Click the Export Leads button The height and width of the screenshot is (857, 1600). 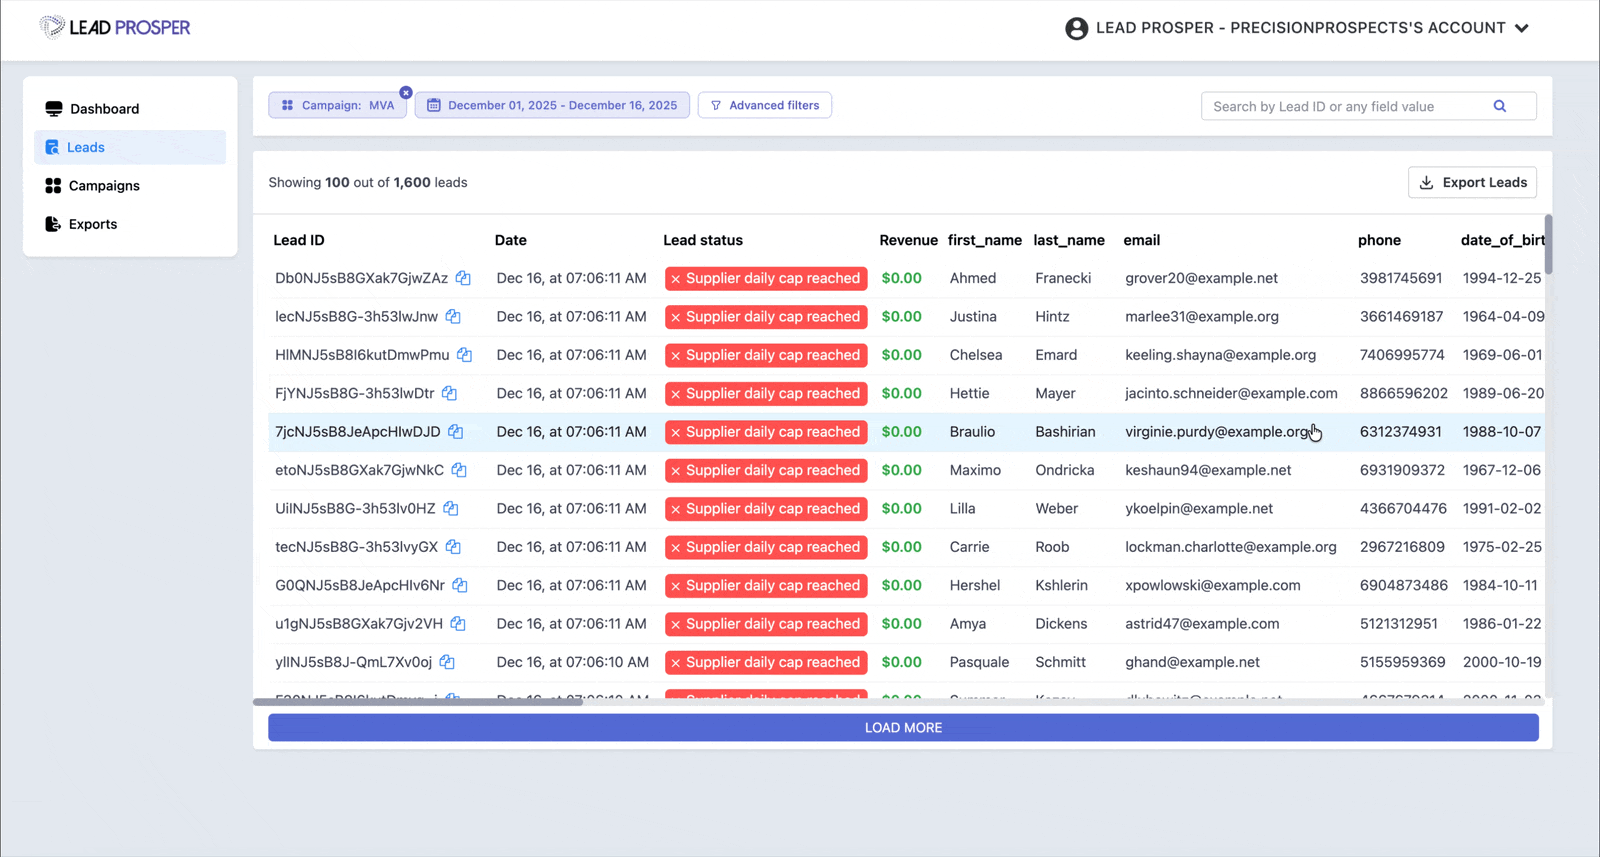(1472, 182)
